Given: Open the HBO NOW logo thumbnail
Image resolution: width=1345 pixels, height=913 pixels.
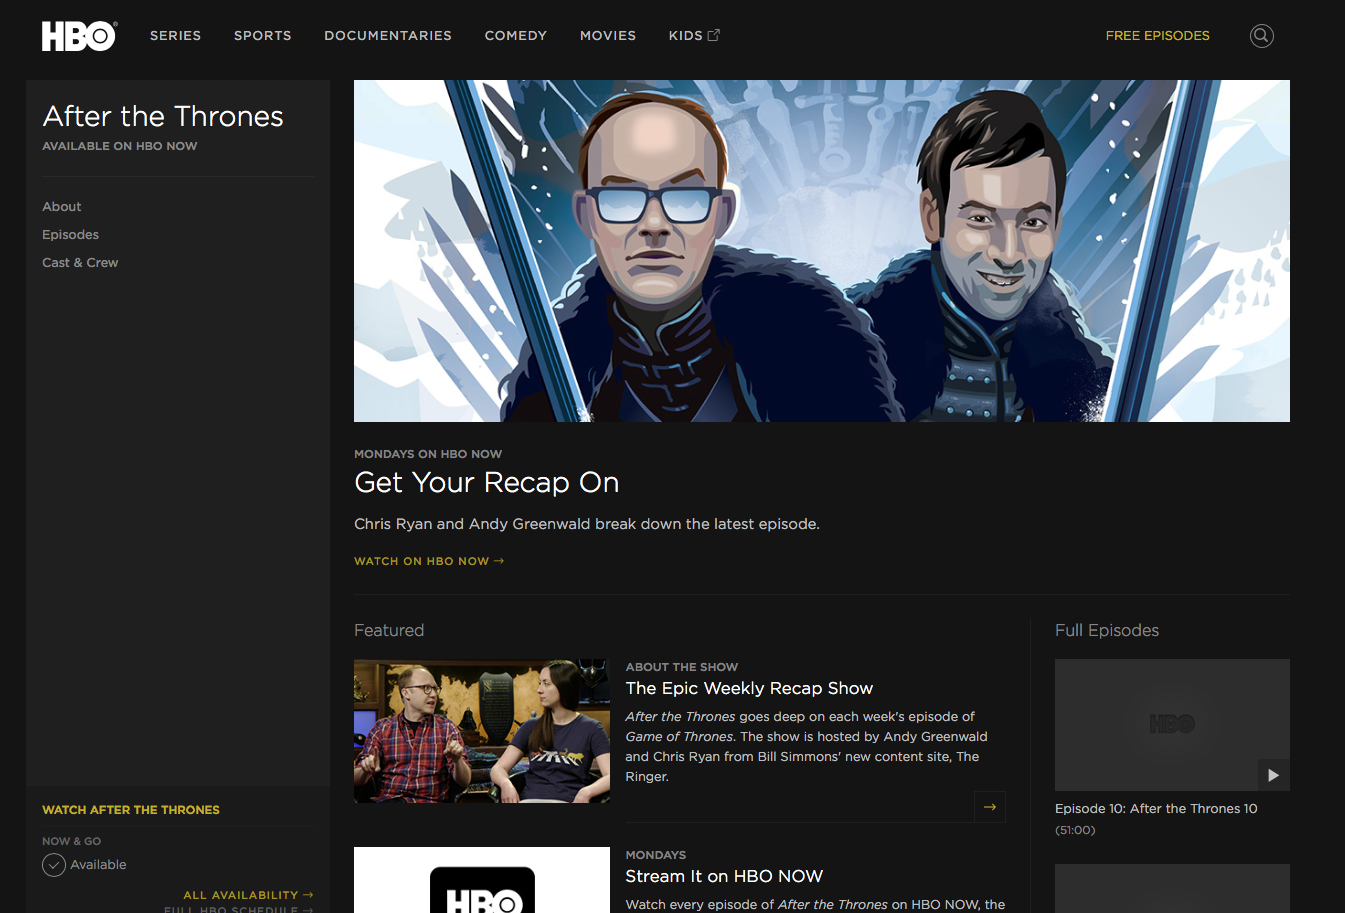Looking at the screenshot, I should click(x=482, y=880).
